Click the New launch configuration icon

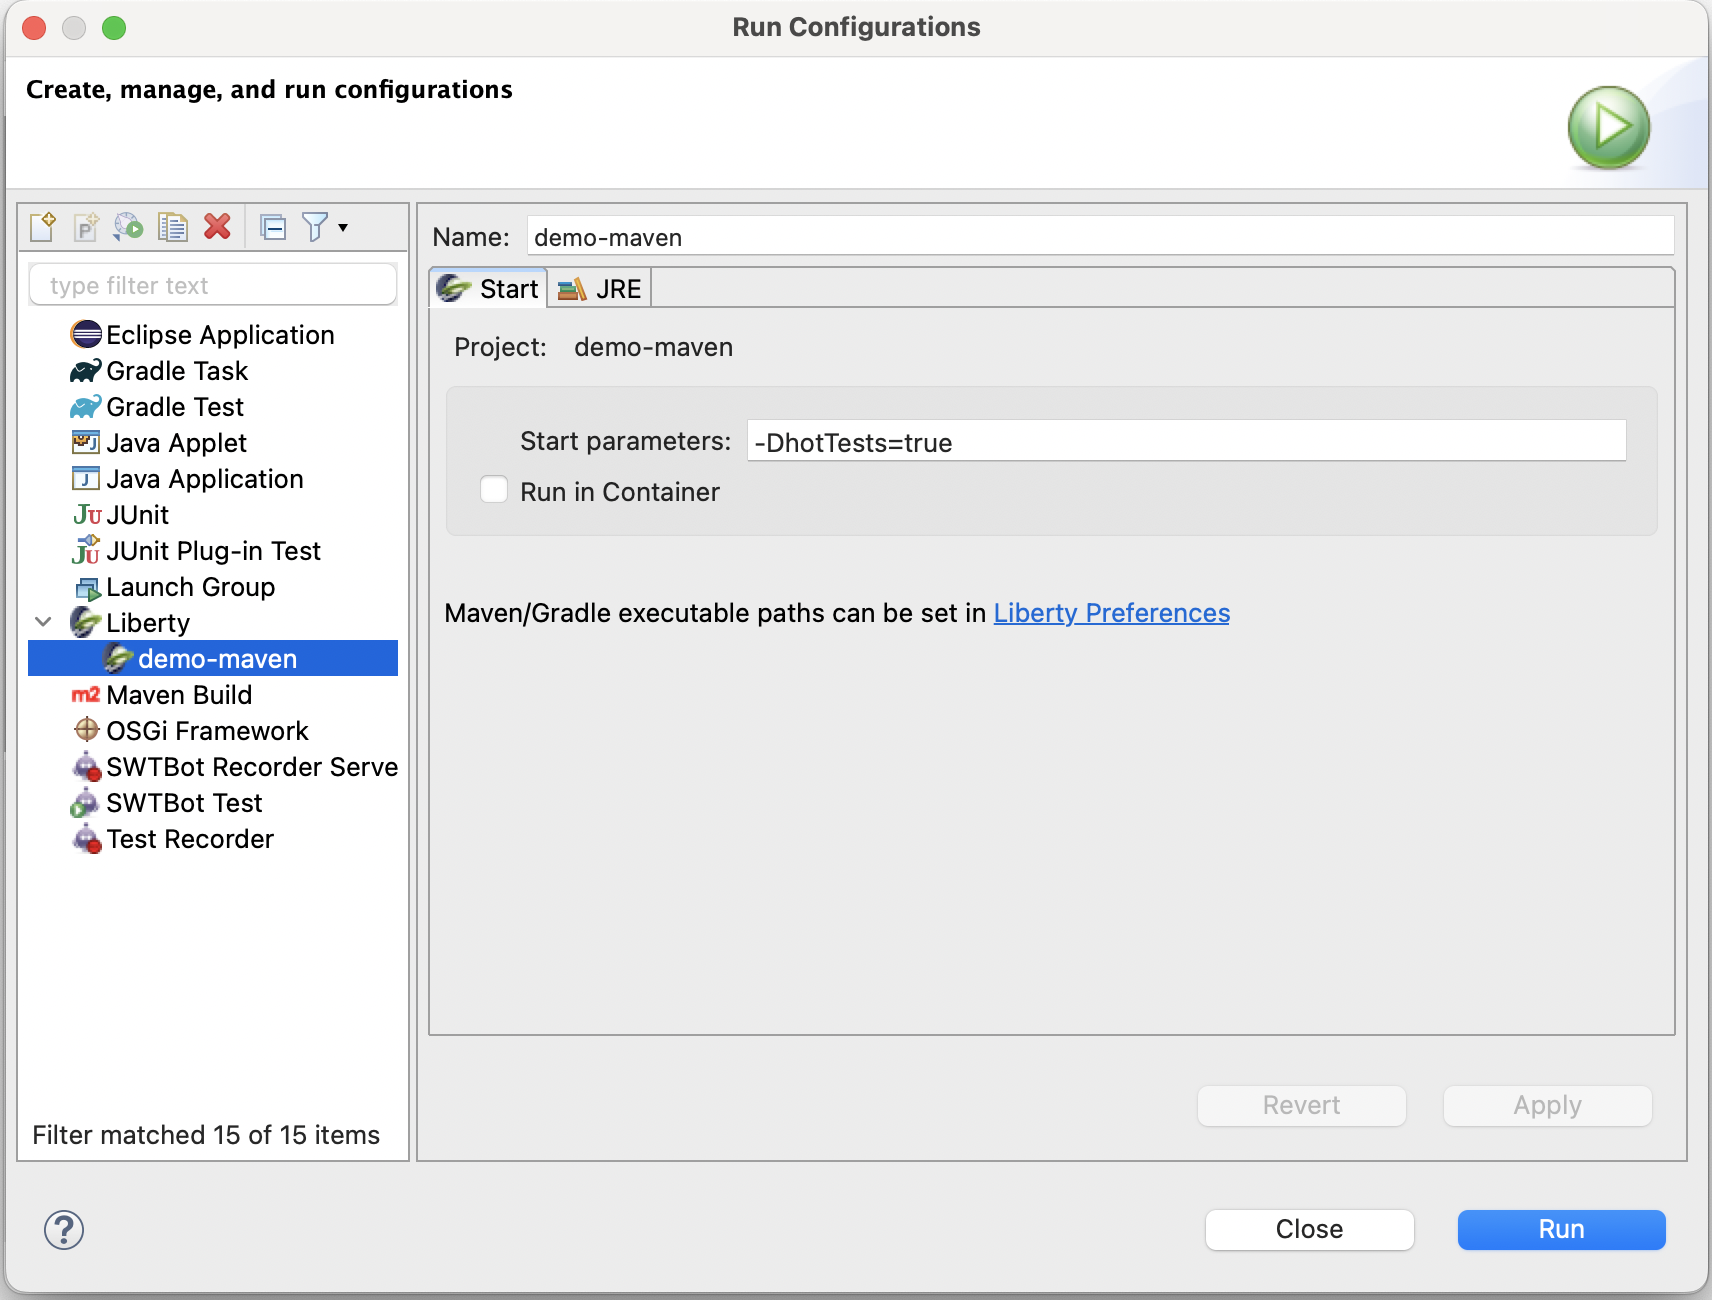coord(43,227)
